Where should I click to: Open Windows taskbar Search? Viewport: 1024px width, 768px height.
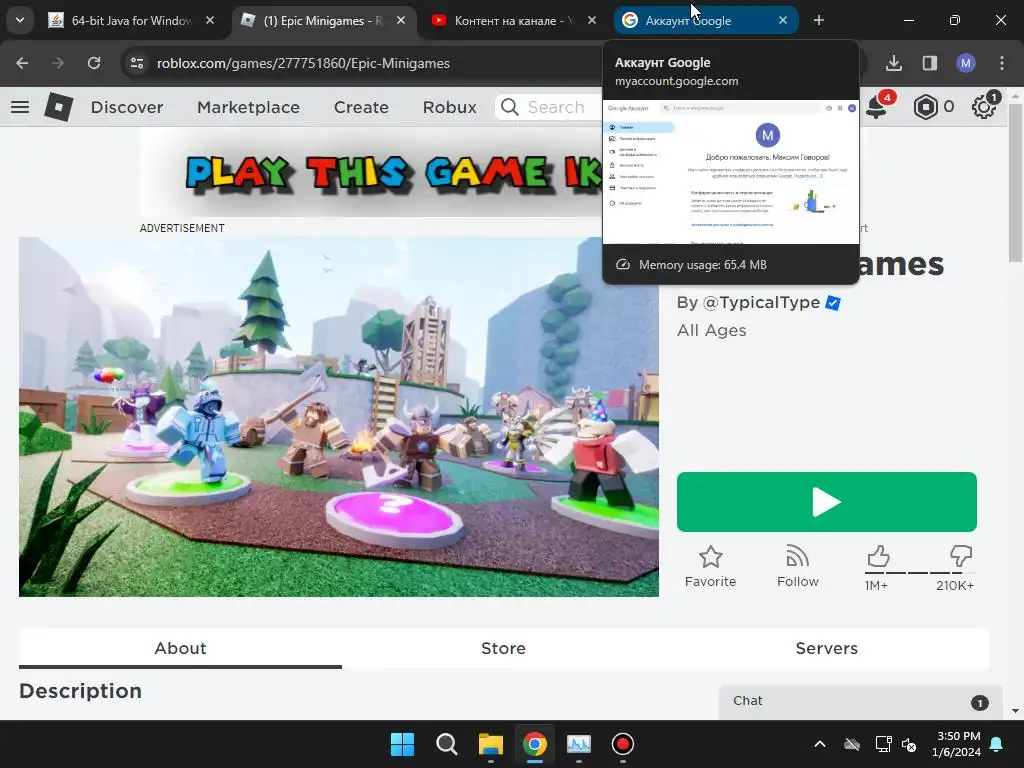447,744
